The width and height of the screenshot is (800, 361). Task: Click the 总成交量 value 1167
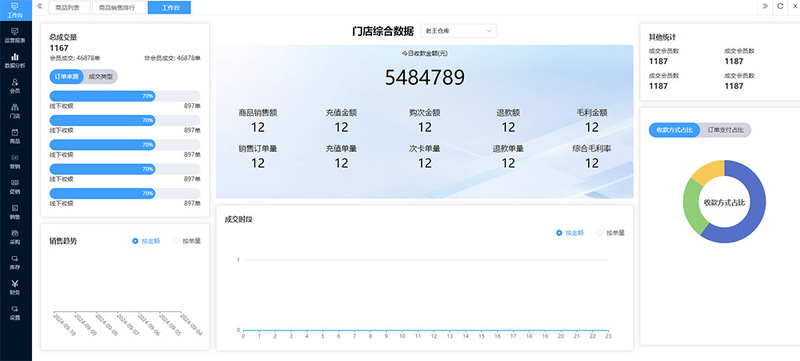click(59, 48)
